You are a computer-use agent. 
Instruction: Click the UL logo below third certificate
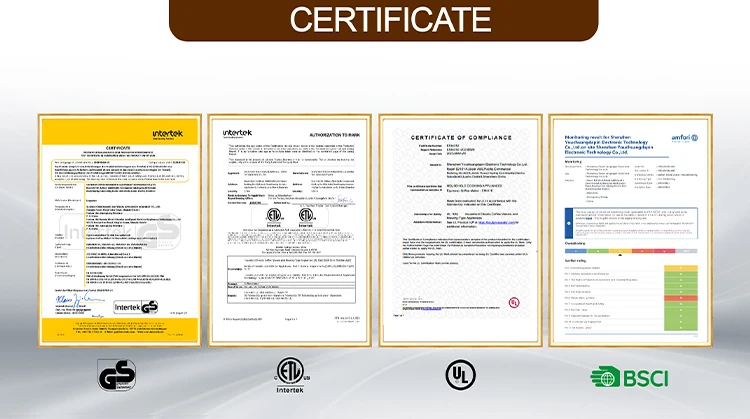pyautogui.click(x=461, y=375)
